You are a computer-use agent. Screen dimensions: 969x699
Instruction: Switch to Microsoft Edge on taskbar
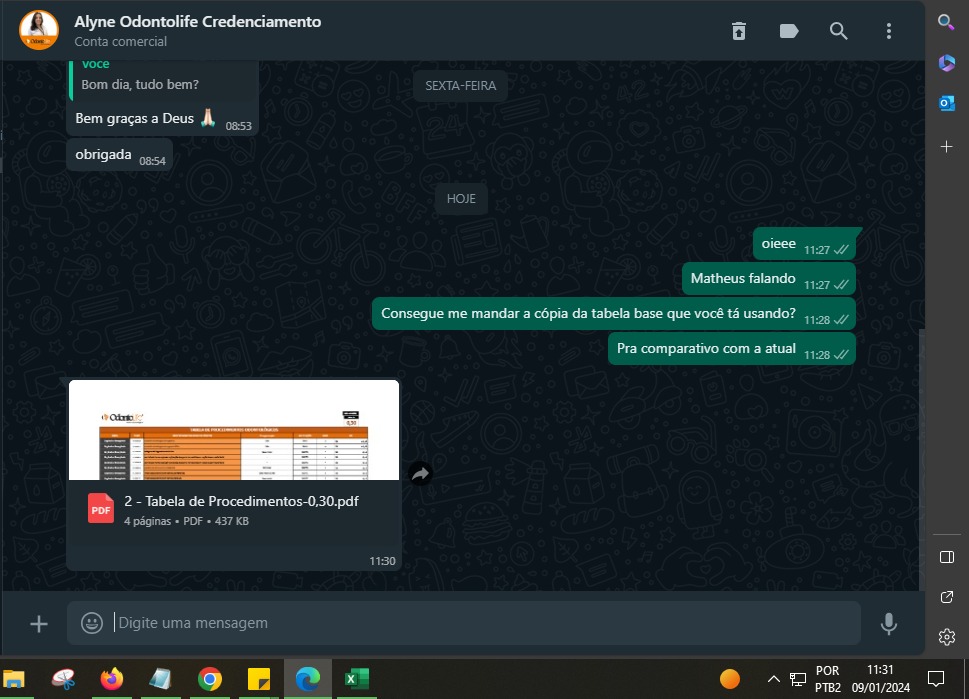(x=308, y=679)
